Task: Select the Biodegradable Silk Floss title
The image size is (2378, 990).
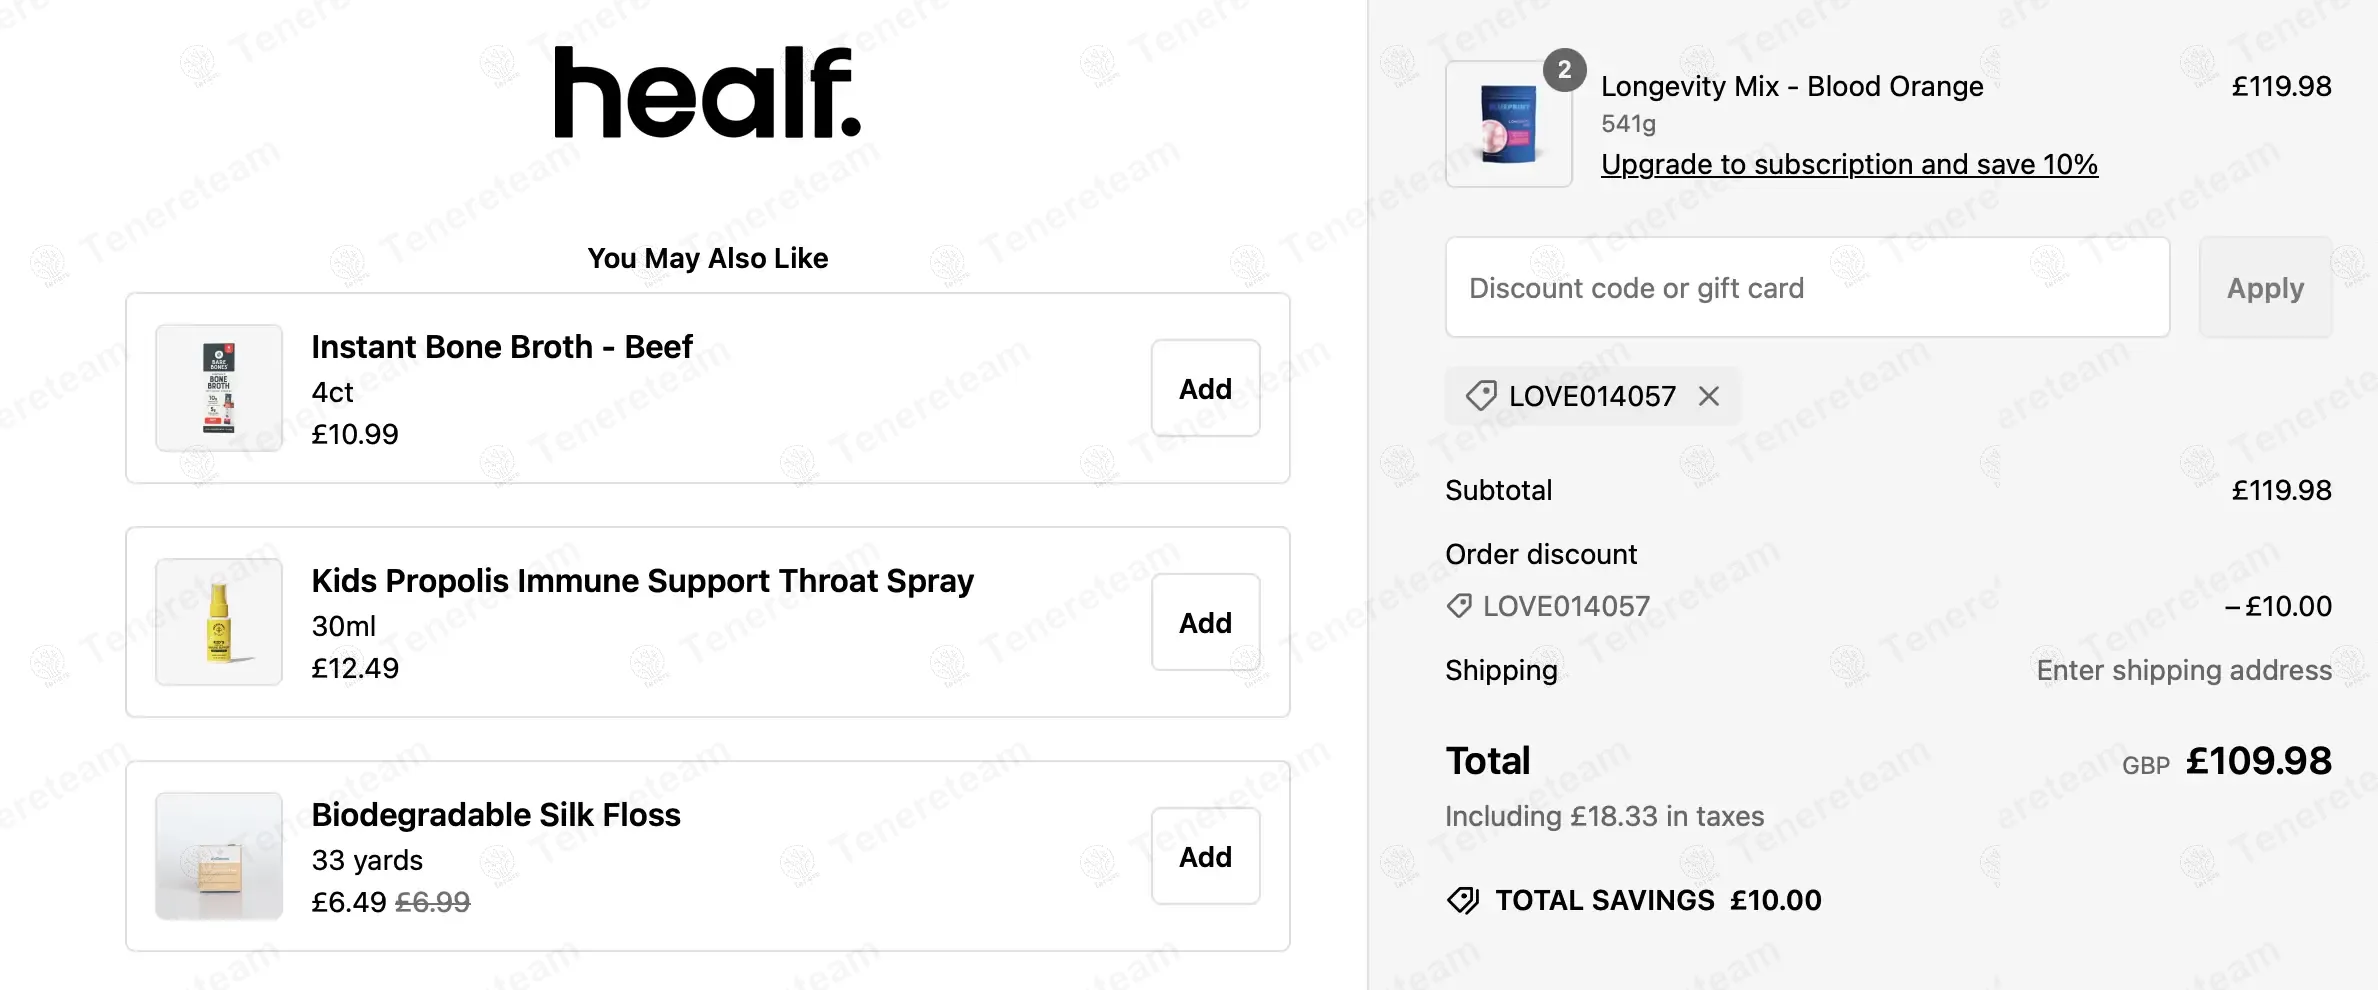Action: click(496, 815)
